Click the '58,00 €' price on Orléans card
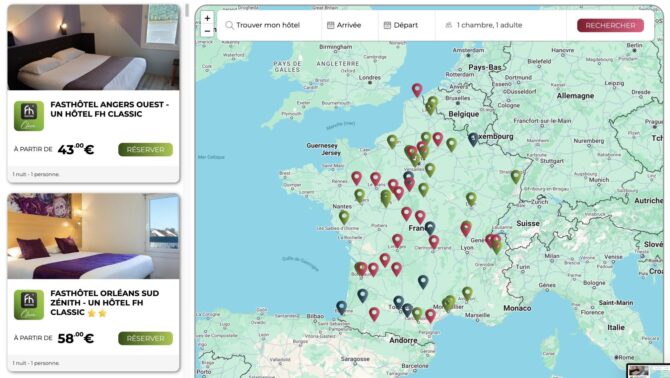This screenshot has width=670, height=378. [x=76, y=338]
